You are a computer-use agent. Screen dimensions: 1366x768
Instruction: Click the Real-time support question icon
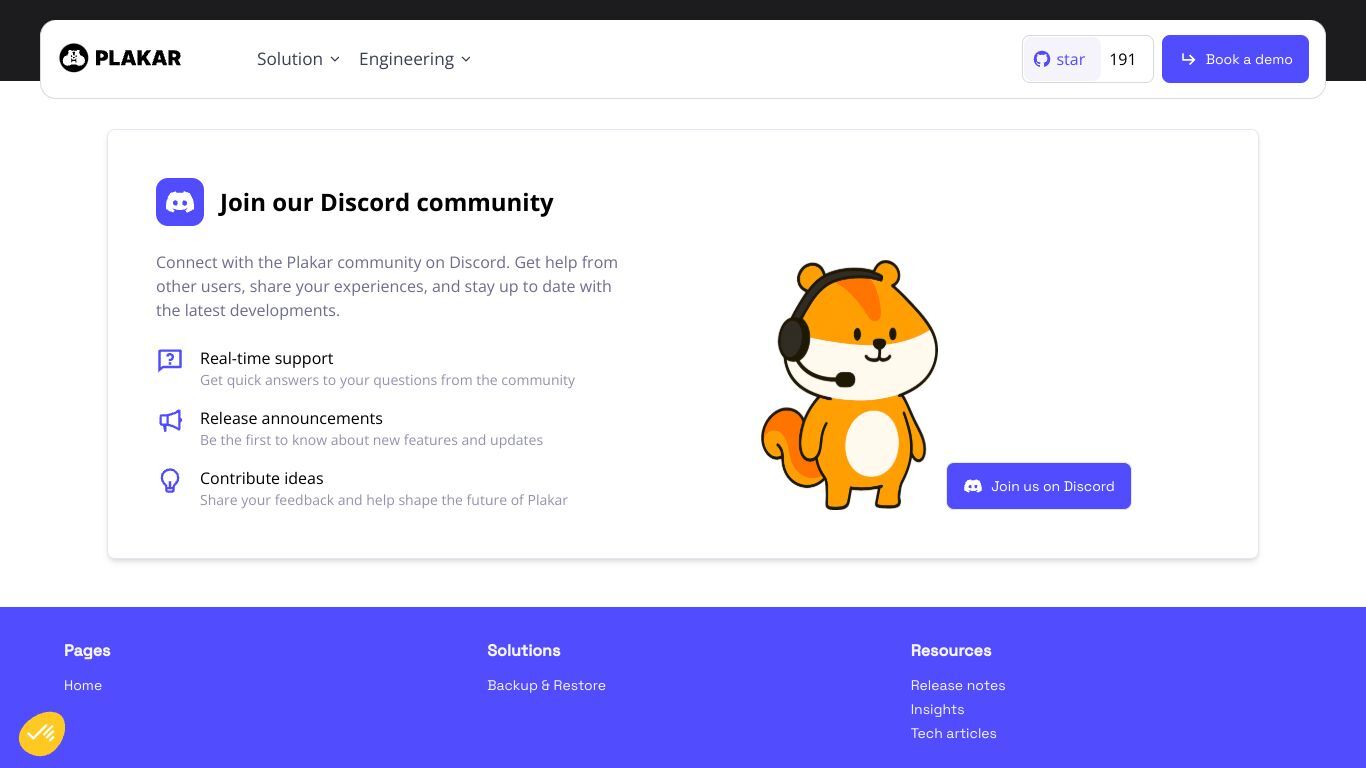[170, 360]
